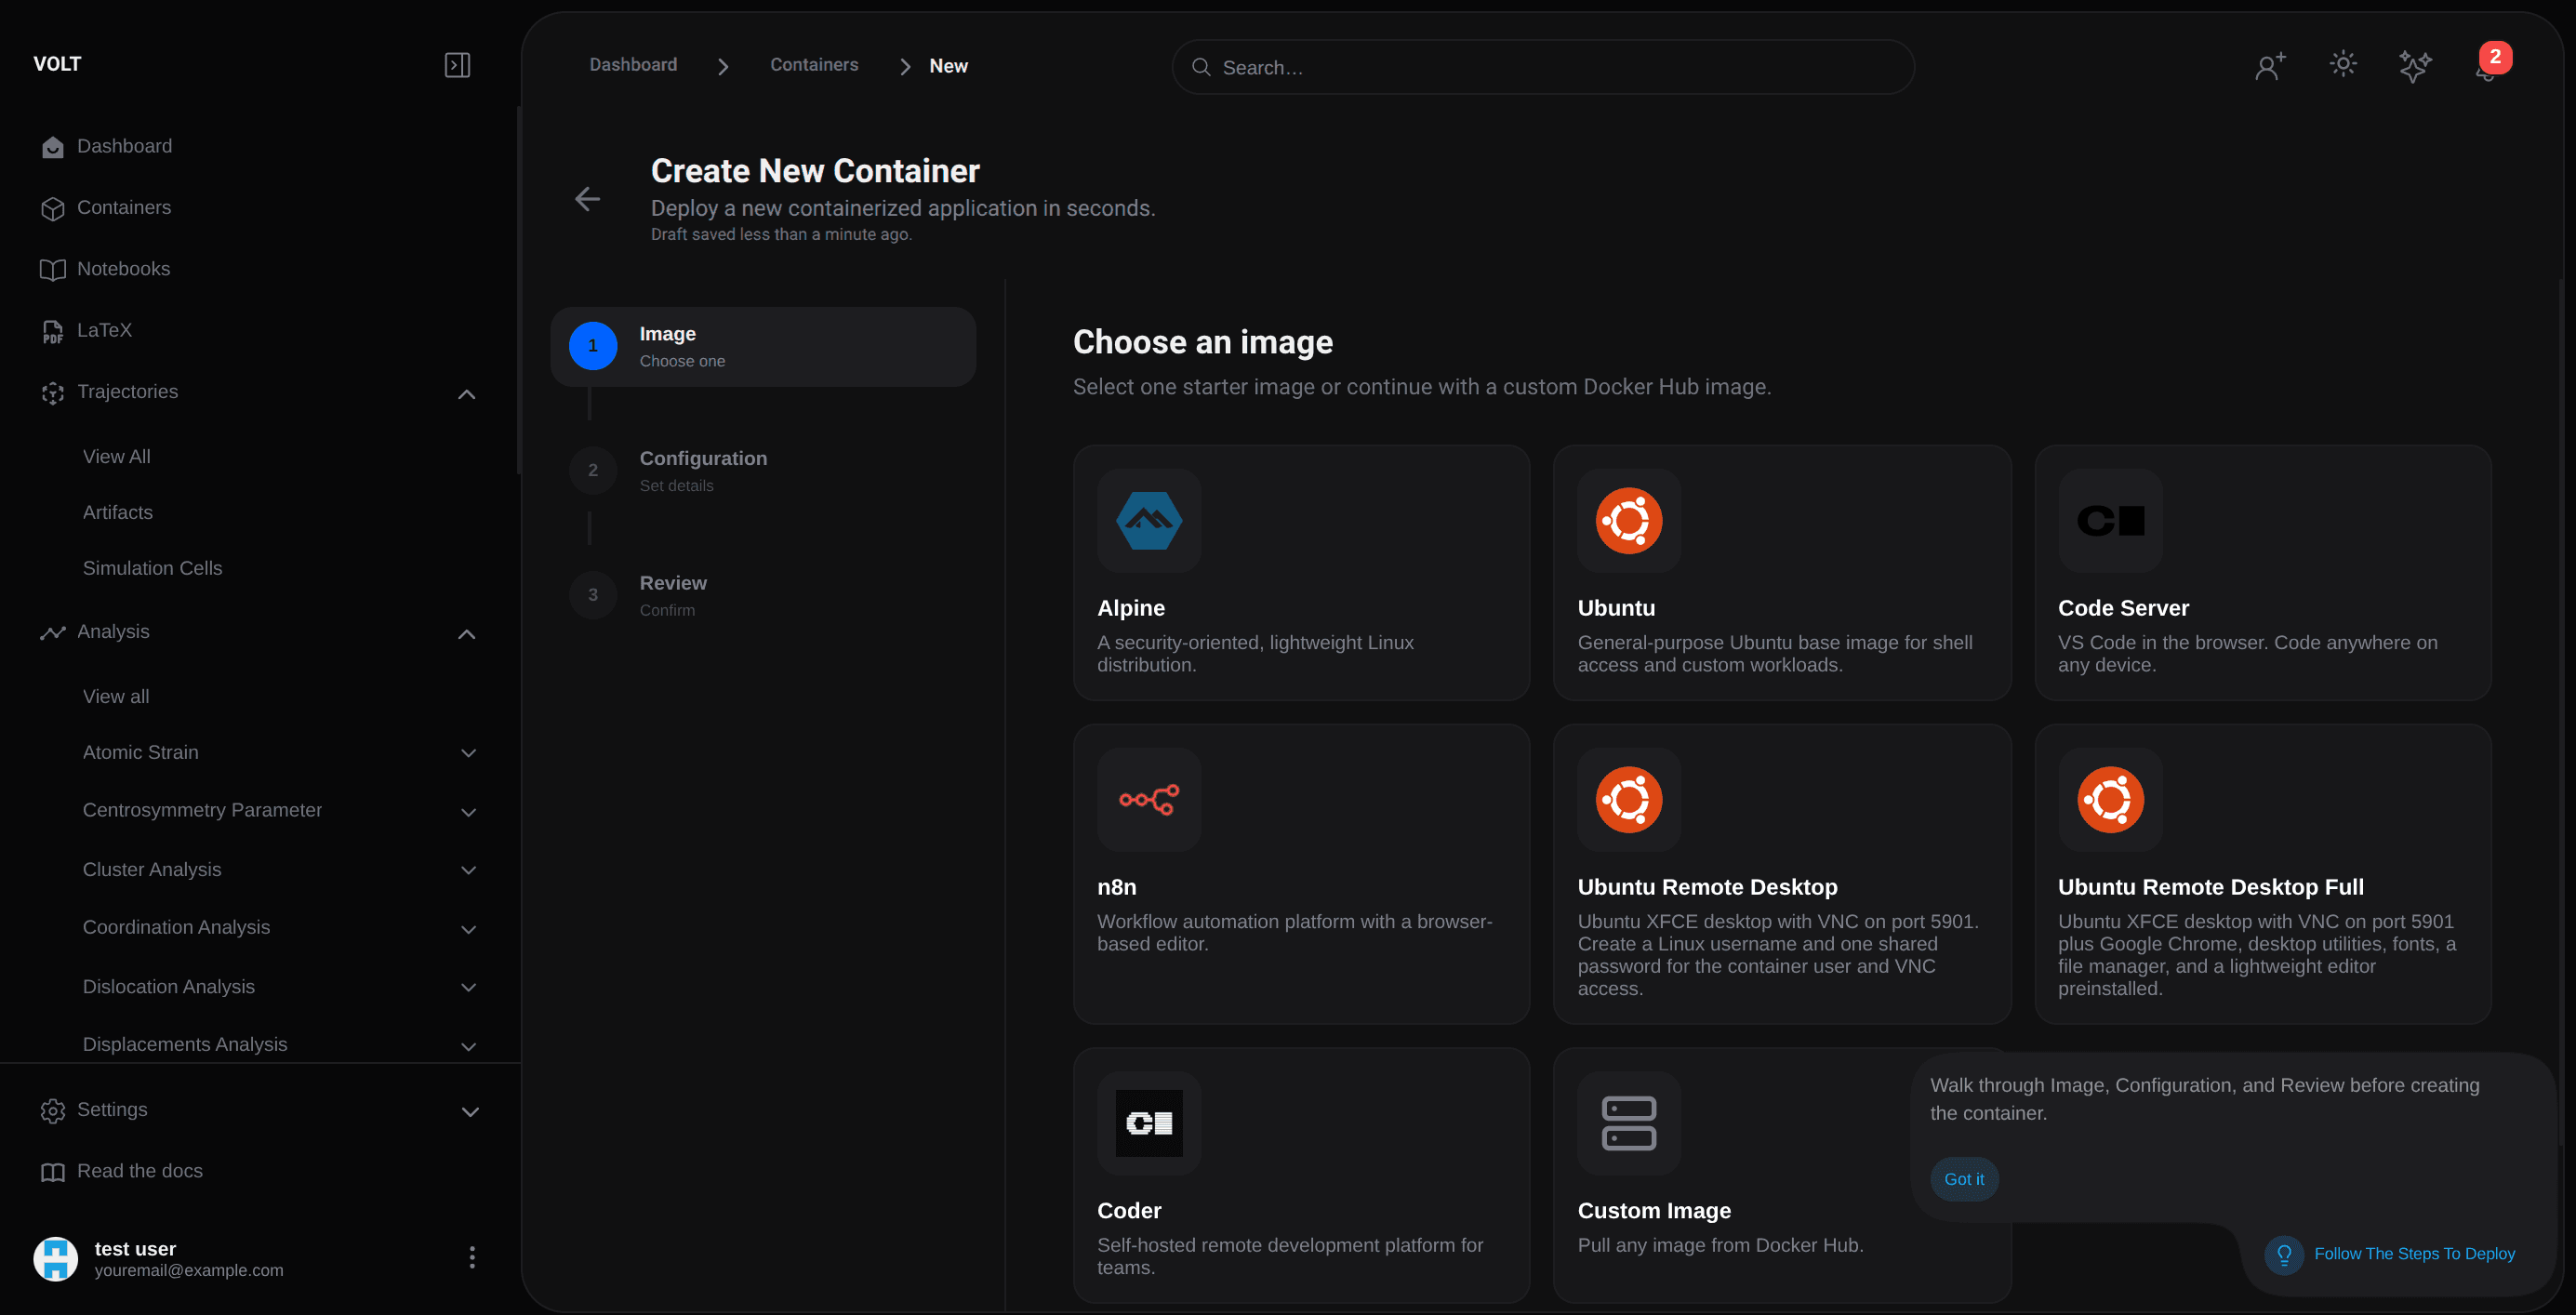This screenshot has width=2576, height=1315.
Task: Go to Dashboard via the breadcrumb
Action: coord(632,64)
